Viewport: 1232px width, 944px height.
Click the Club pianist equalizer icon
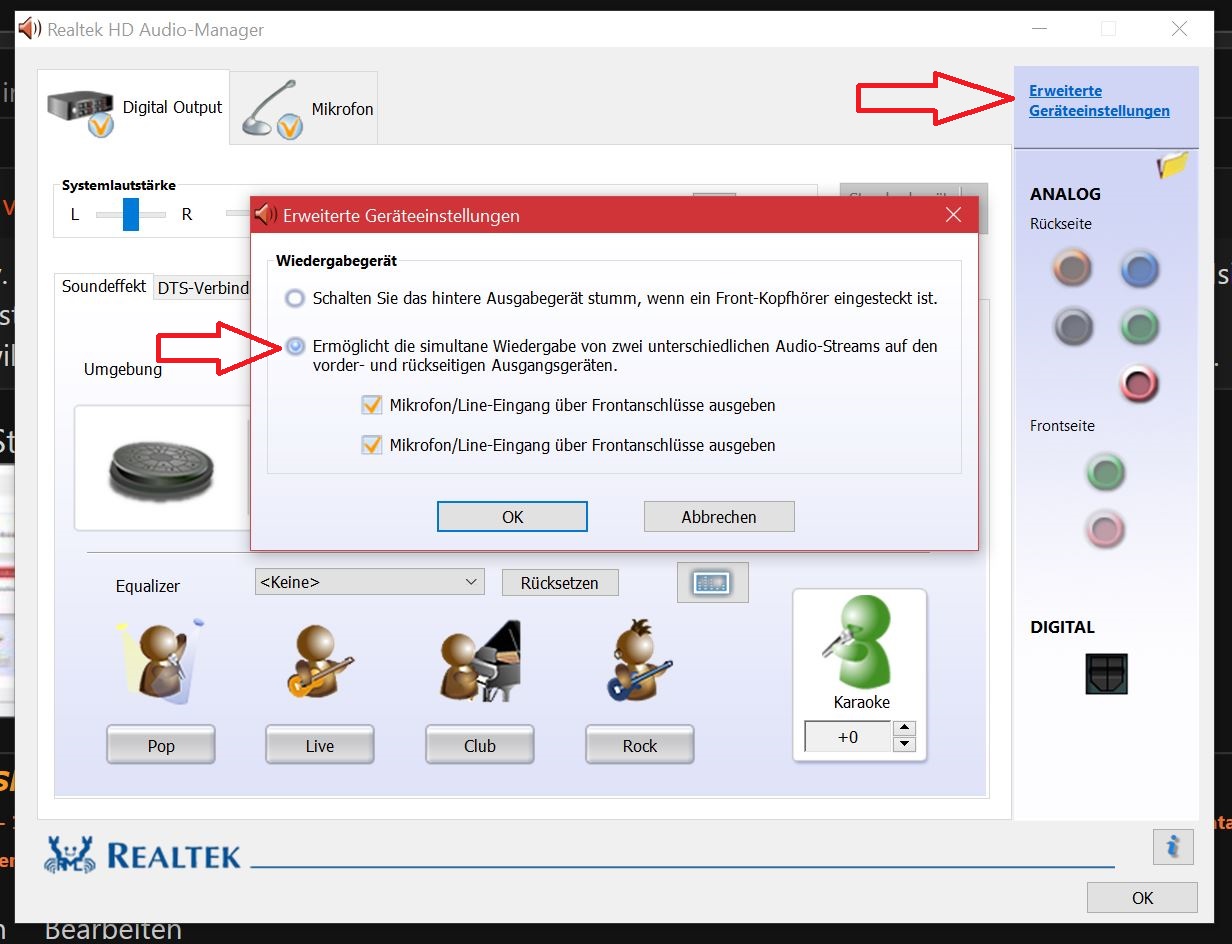coord(480,661)
